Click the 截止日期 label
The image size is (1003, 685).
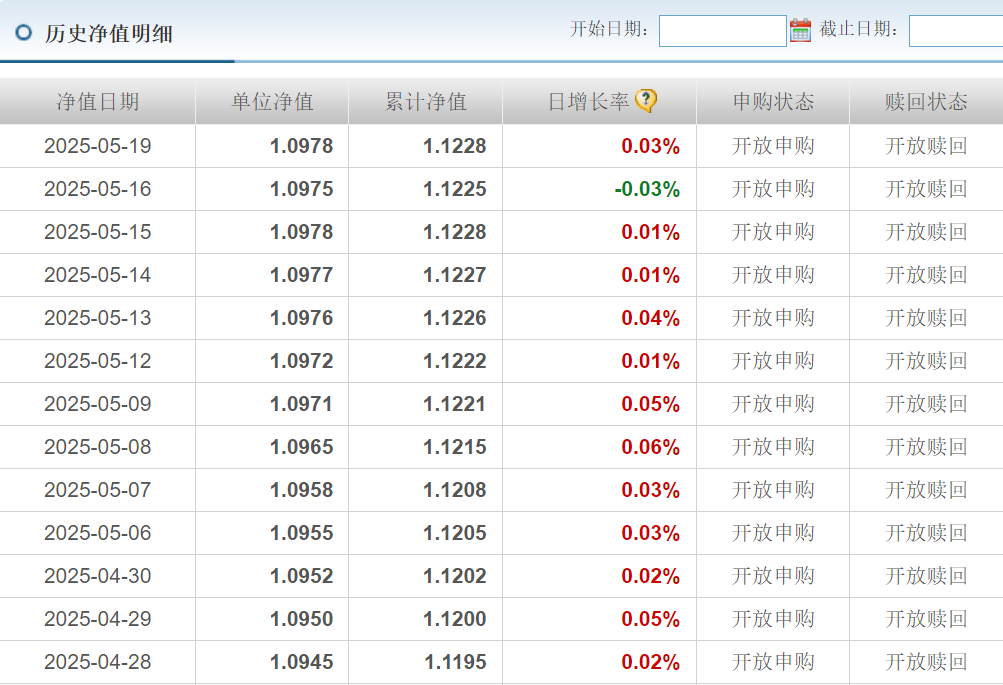pyautogui.click(x=858, y=29)
